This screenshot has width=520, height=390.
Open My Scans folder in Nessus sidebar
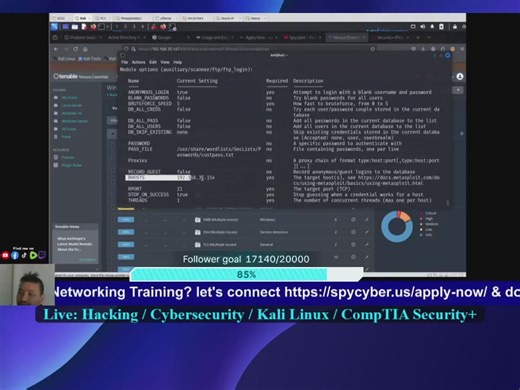(69, 98)
